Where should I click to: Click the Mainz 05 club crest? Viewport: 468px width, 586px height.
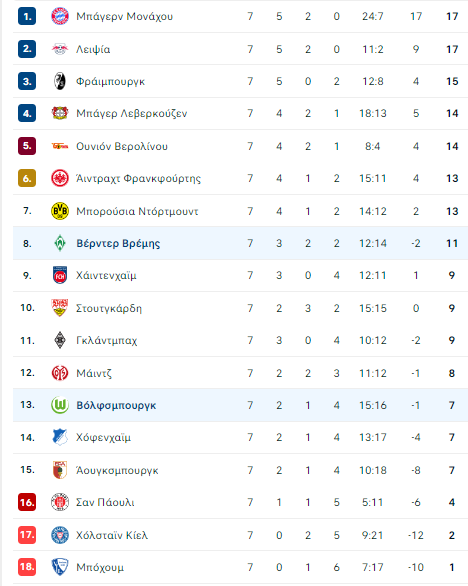(60, 373)
